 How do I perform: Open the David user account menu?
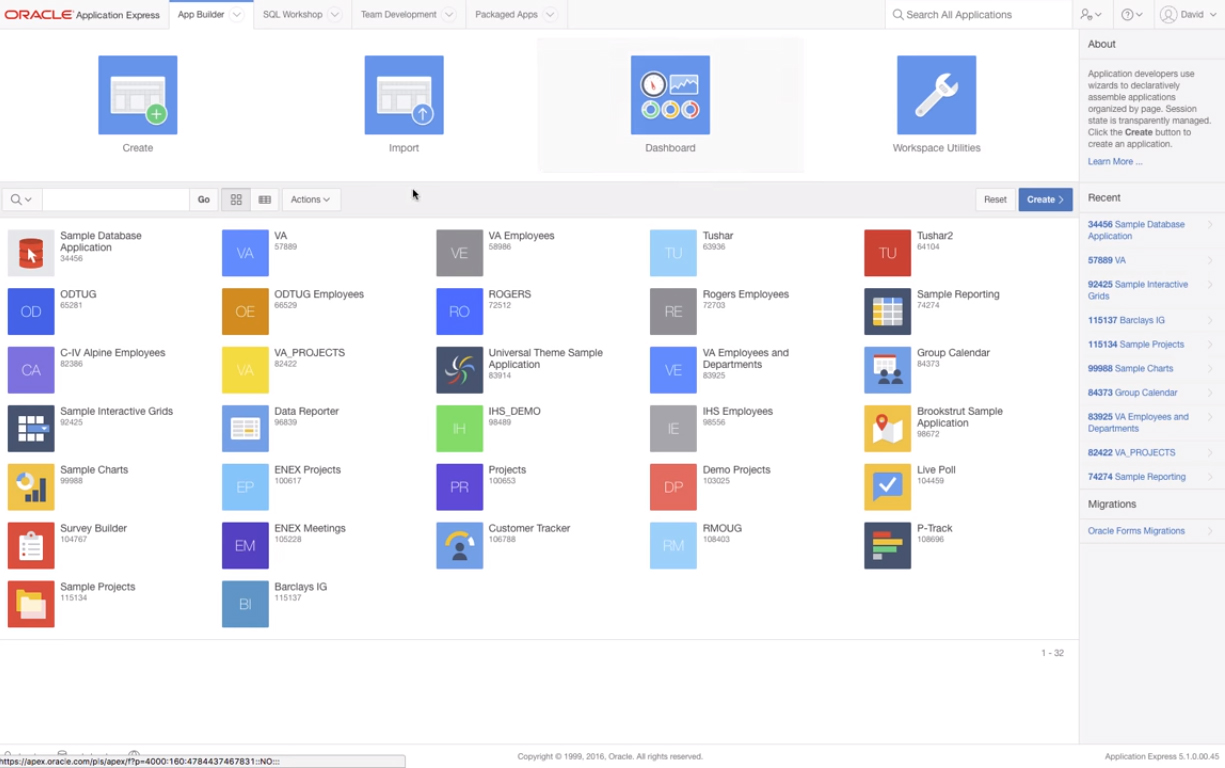click(1187, 15)
